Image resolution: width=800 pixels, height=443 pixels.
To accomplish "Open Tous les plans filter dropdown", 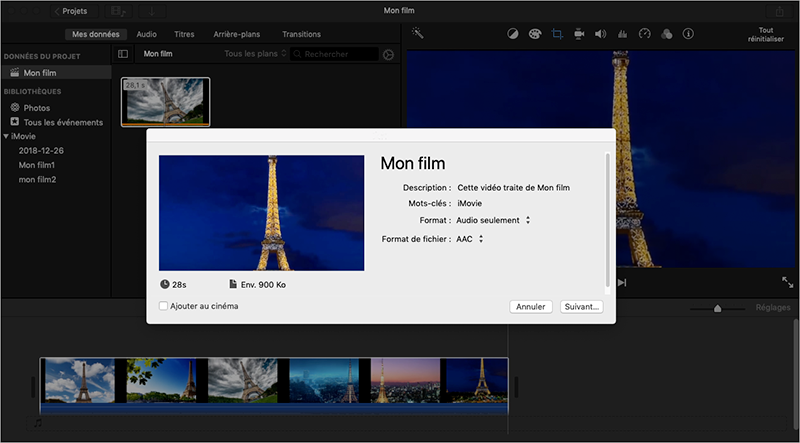I will click(x=255, y=54).
